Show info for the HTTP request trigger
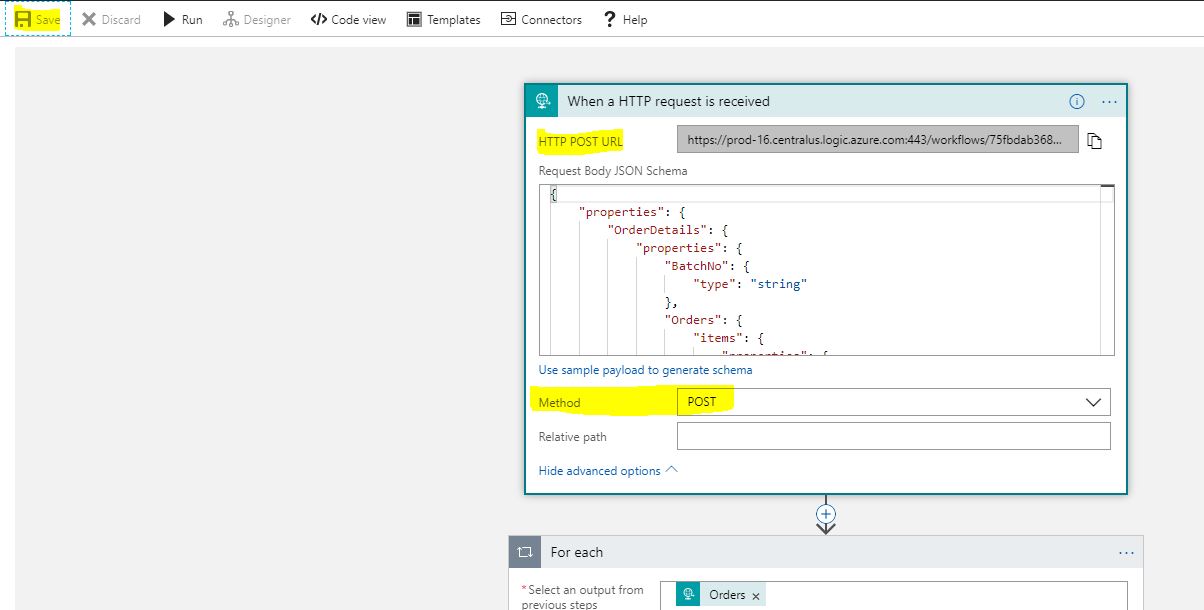Viewport: 1204px width, 610px height. [1077, 101]
